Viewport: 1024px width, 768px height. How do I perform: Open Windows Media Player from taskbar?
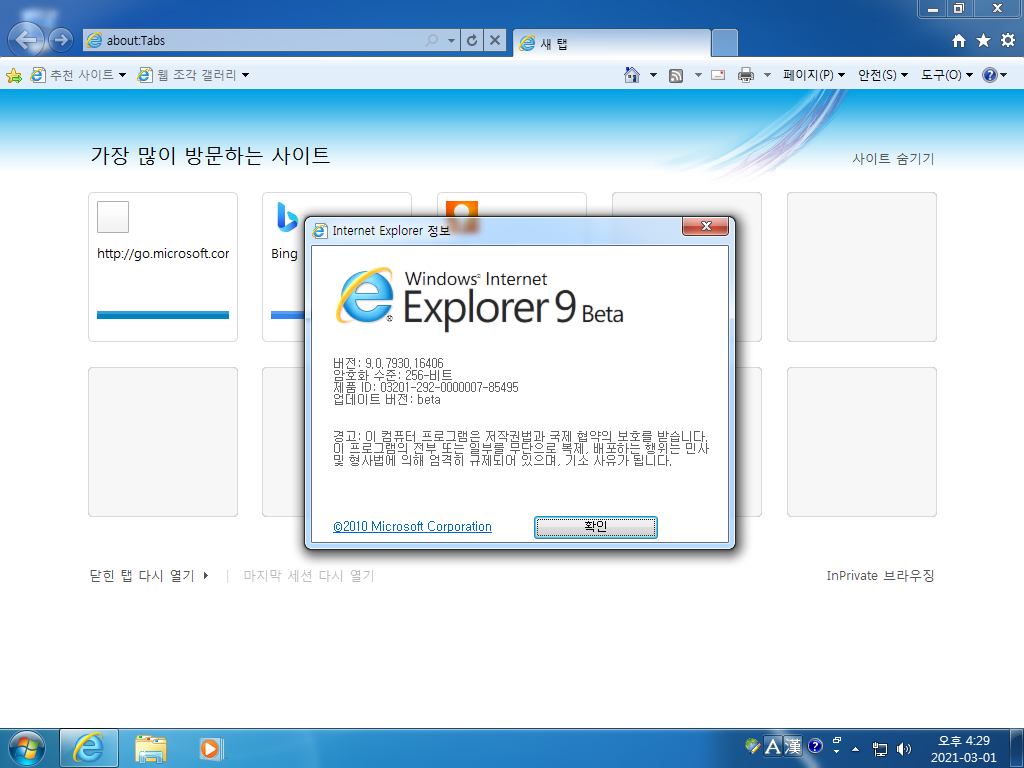[x=211, y=748]
